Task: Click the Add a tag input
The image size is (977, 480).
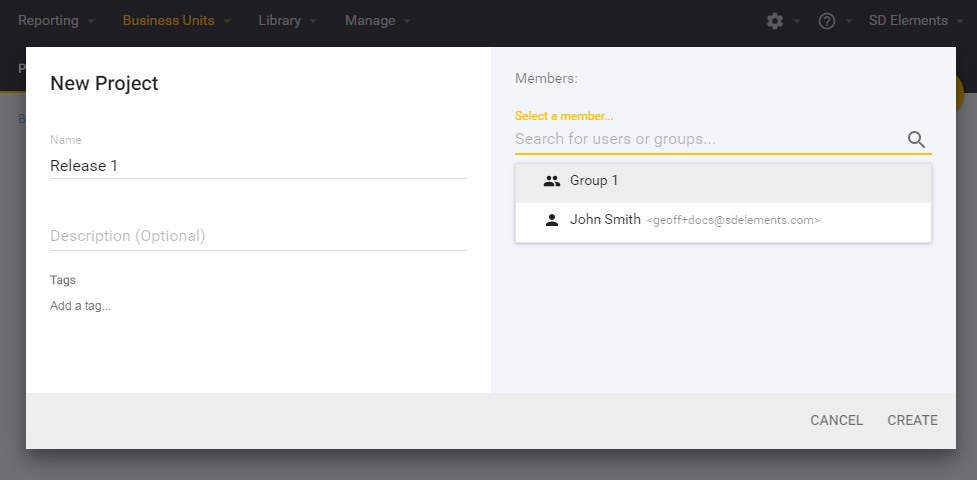Action: 81,306
